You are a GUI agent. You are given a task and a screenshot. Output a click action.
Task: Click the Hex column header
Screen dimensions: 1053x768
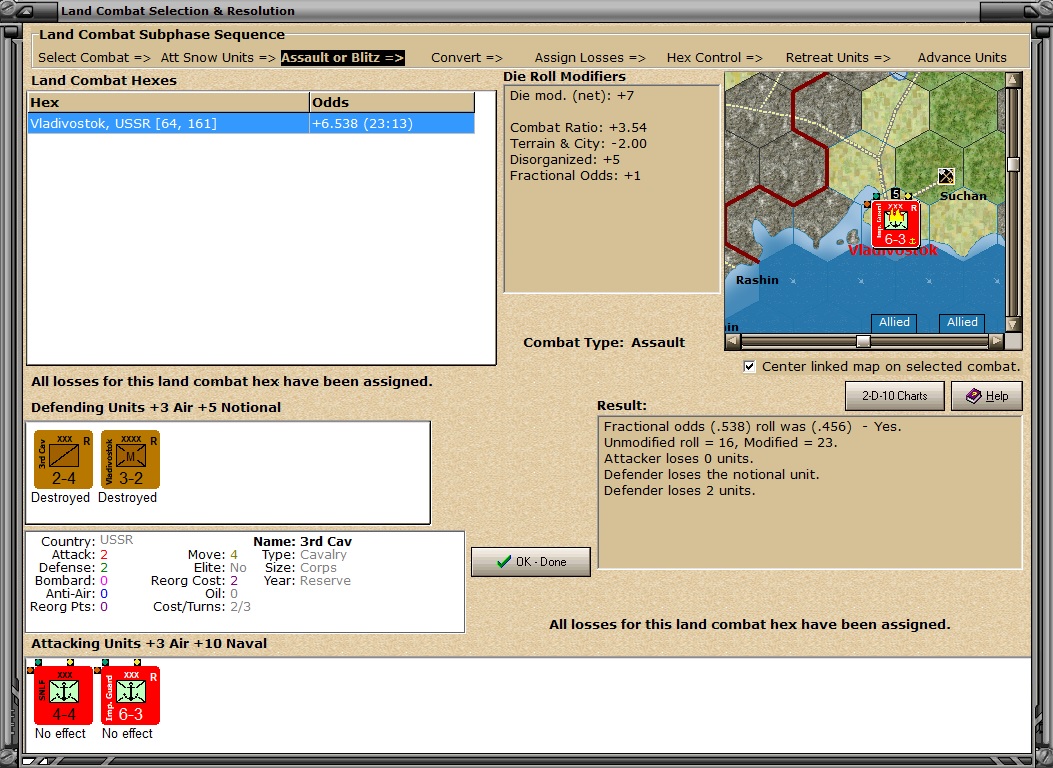coord(169,103)
